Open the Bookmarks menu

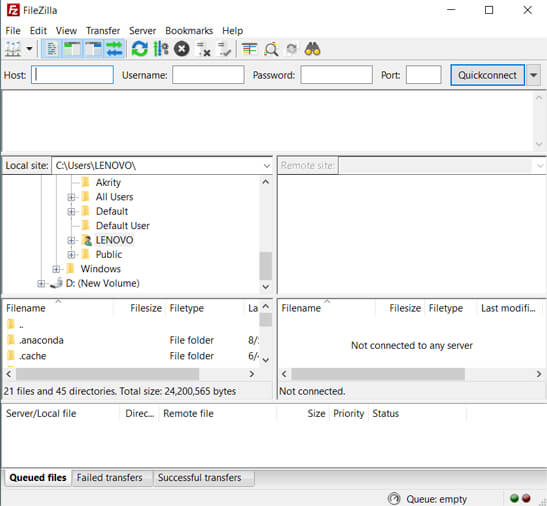tap(189, 31)
